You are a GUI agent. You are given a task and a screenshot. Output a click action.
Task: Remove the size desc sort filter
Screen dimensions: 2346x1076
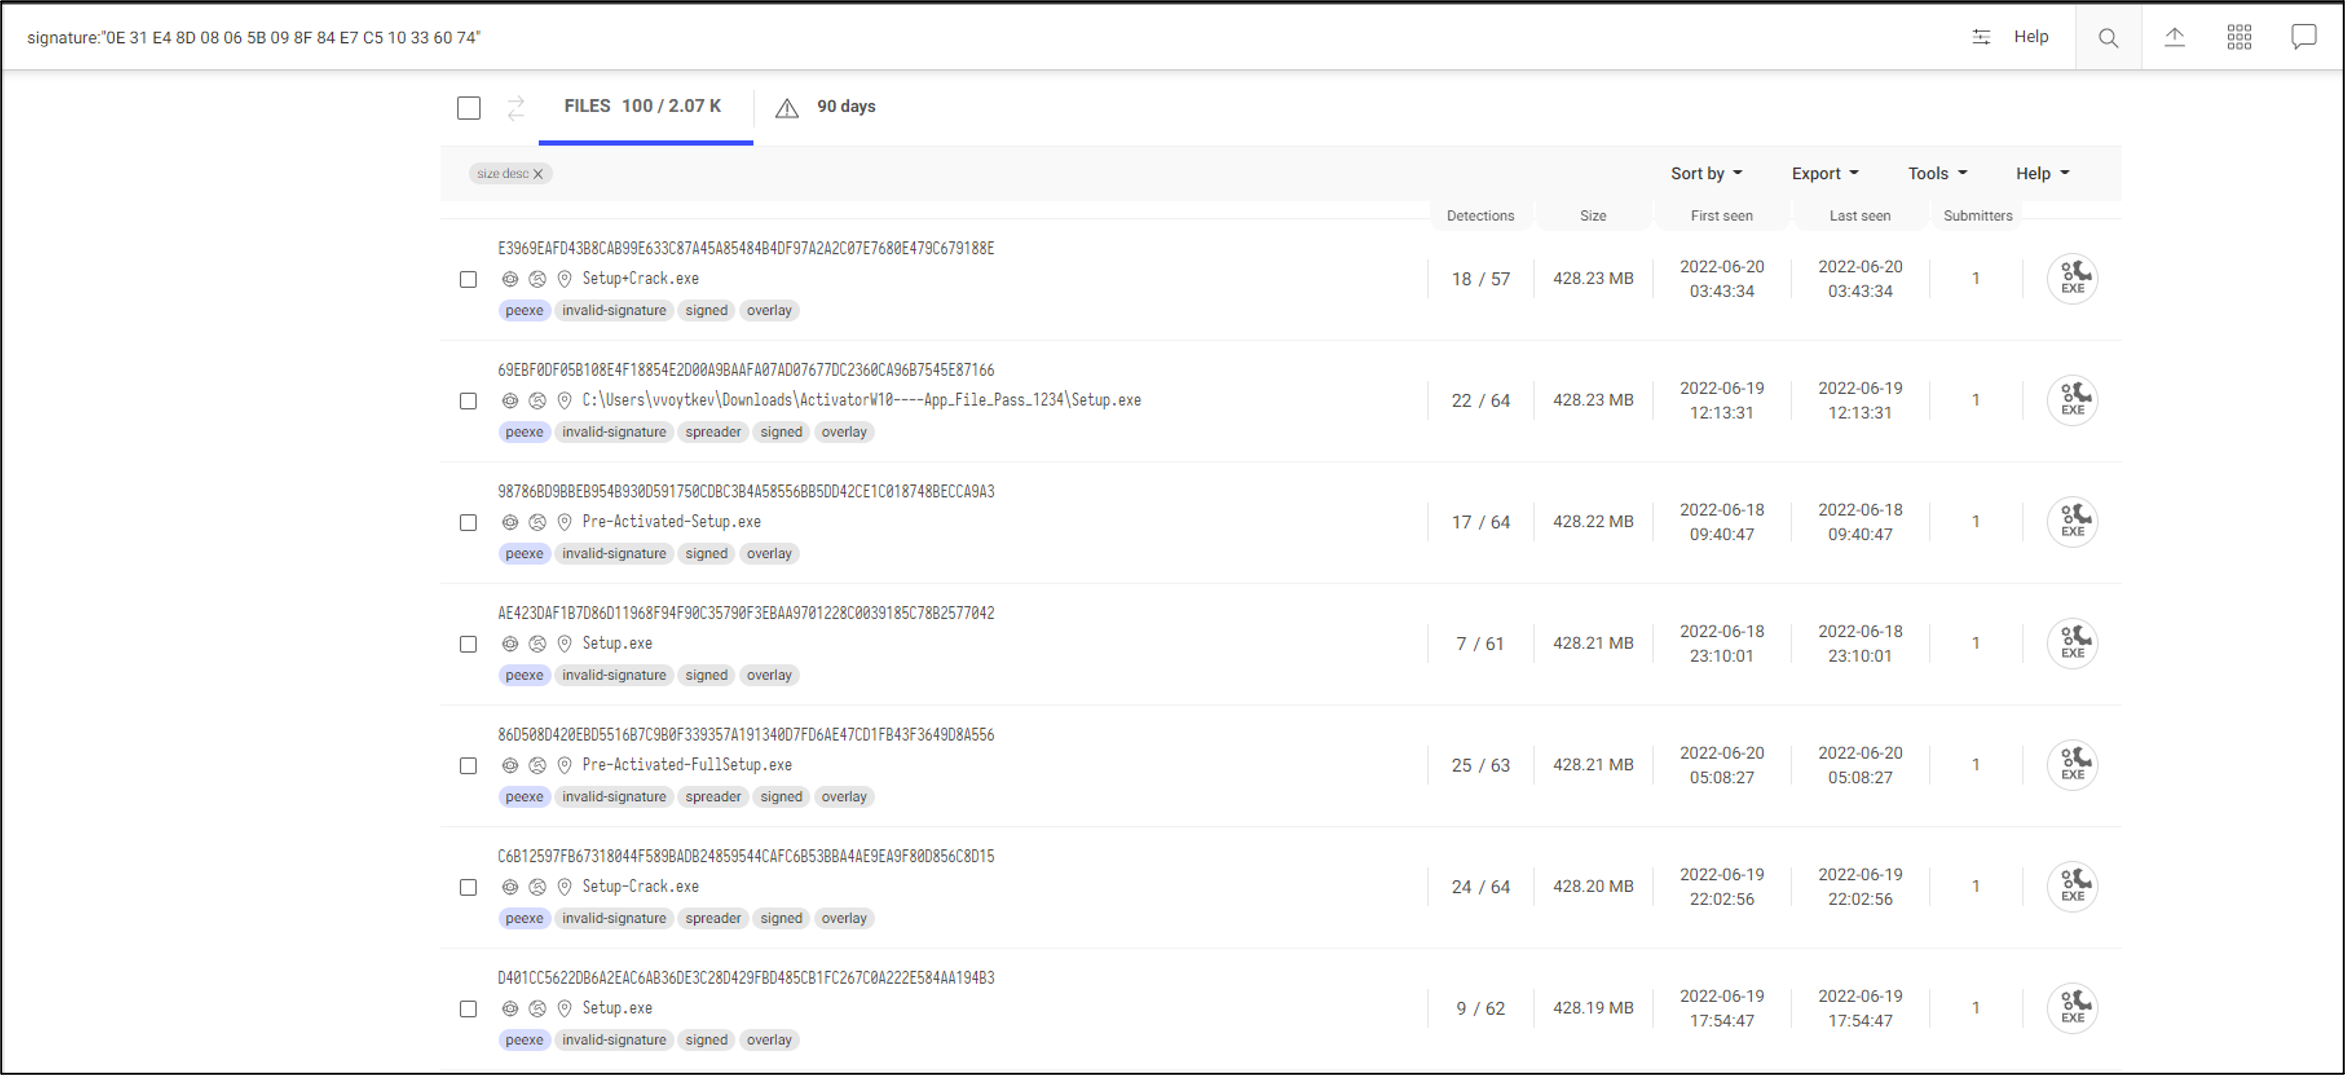click(538, 174)
